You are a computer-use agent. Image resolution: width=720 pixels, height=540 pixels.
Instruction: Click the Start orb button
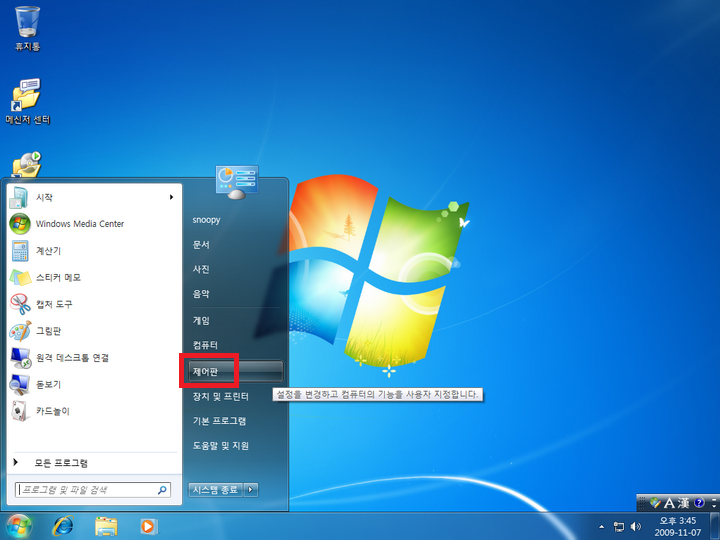tap(18, 527)
